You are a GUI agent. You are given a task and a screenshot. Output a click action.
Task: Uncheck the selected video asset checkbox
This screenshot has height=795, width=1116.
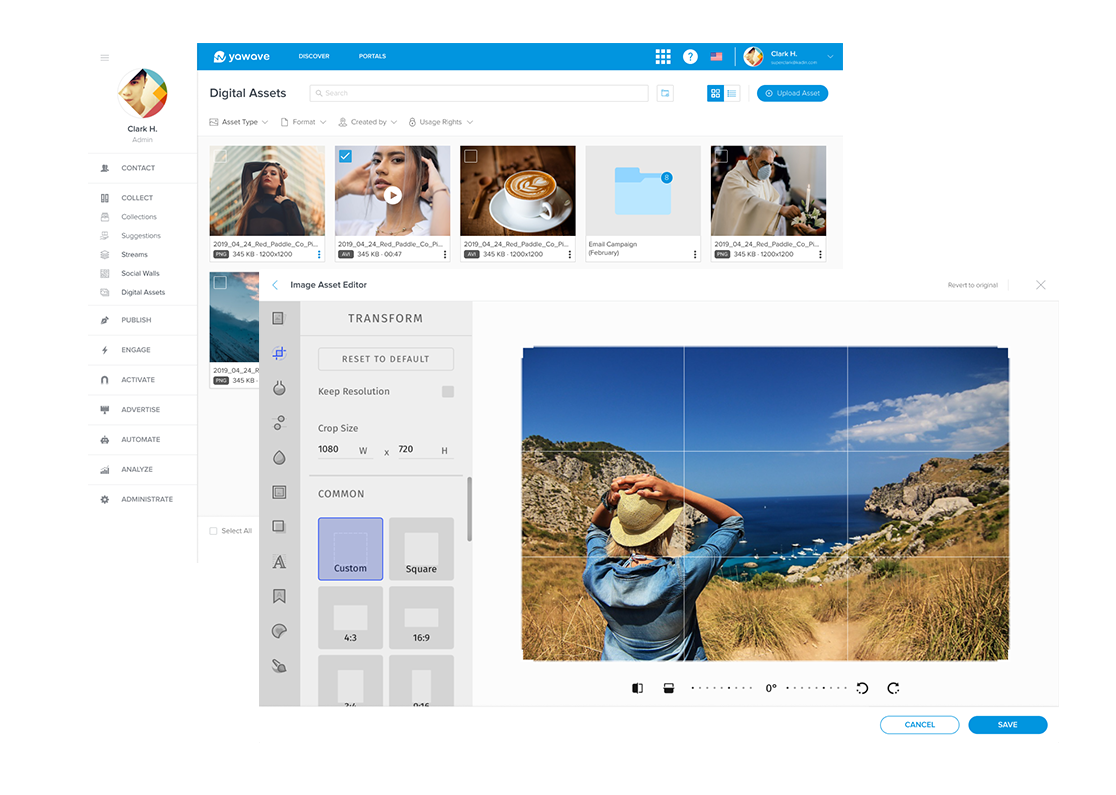click(x=345, y=156)
